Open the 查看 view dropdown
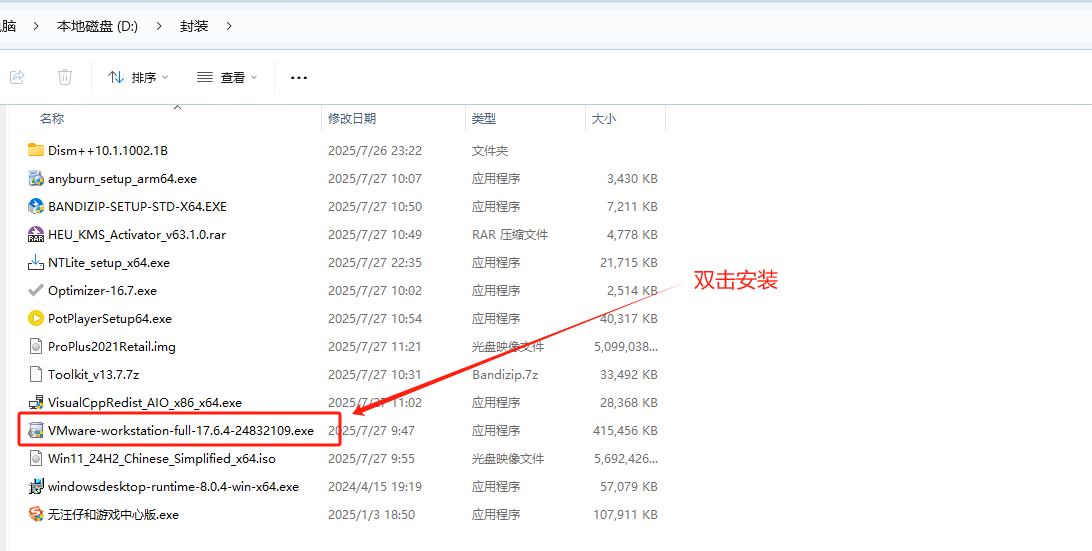 (227, 77)
